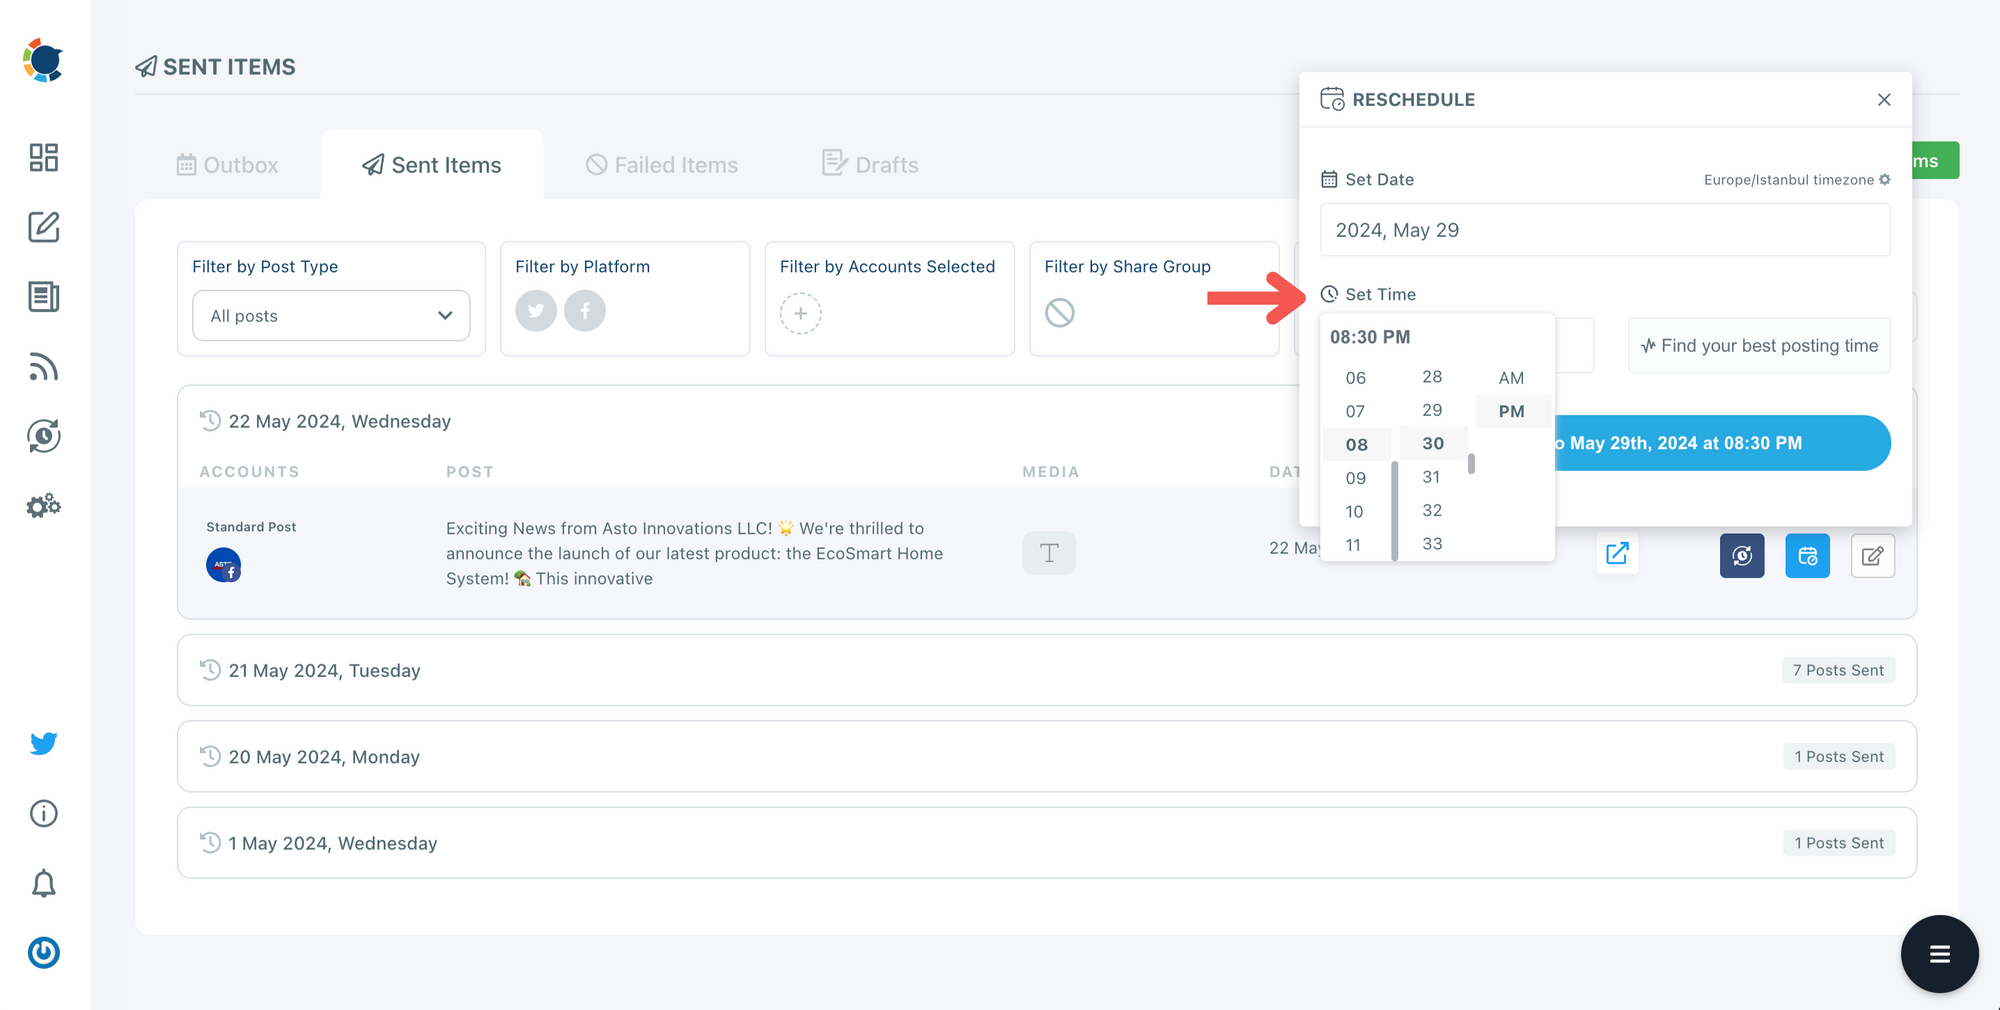Toggle the Twitter platform filter
Screen dimensions: 2000x1010
(x=536, y=310)
